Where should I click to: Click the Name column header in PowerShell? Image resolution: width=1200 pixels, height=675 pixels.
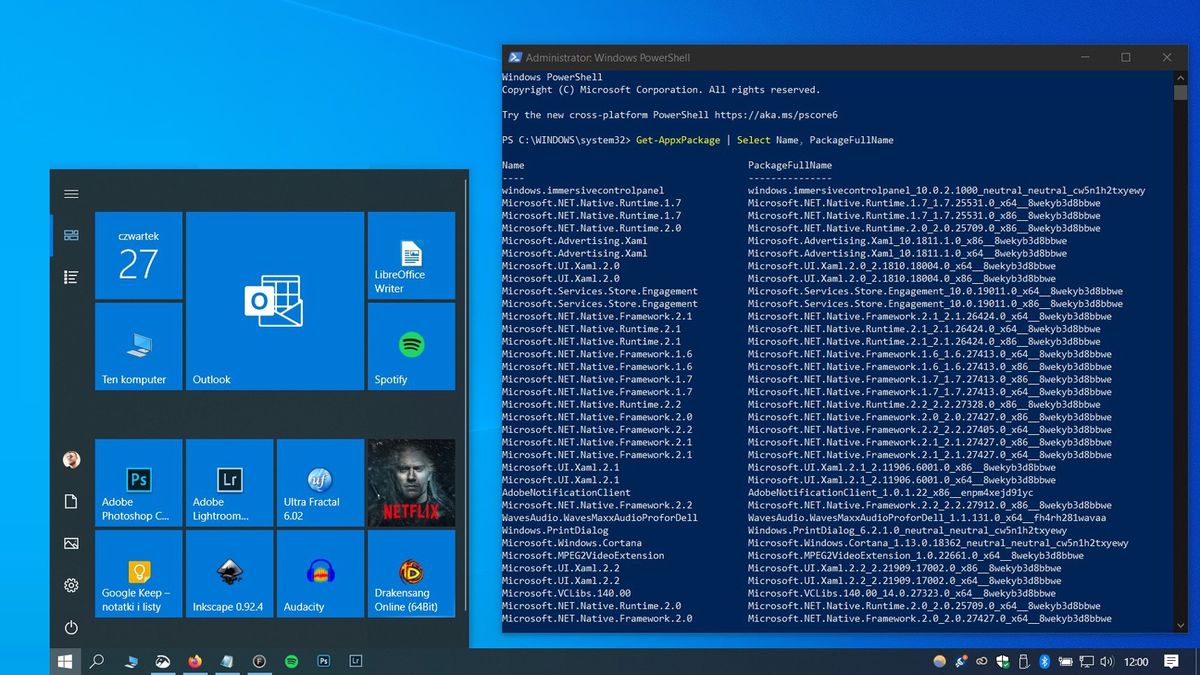513,165
